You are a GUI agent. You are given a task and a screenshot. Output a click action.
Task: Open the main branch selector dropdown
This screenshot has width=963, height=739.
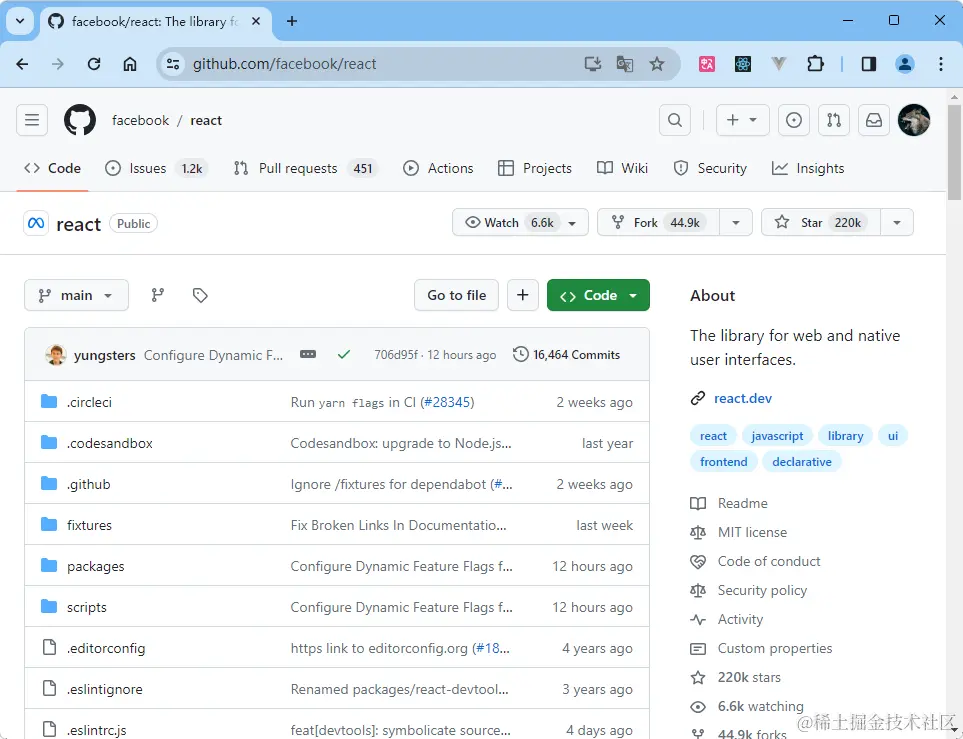76,295
